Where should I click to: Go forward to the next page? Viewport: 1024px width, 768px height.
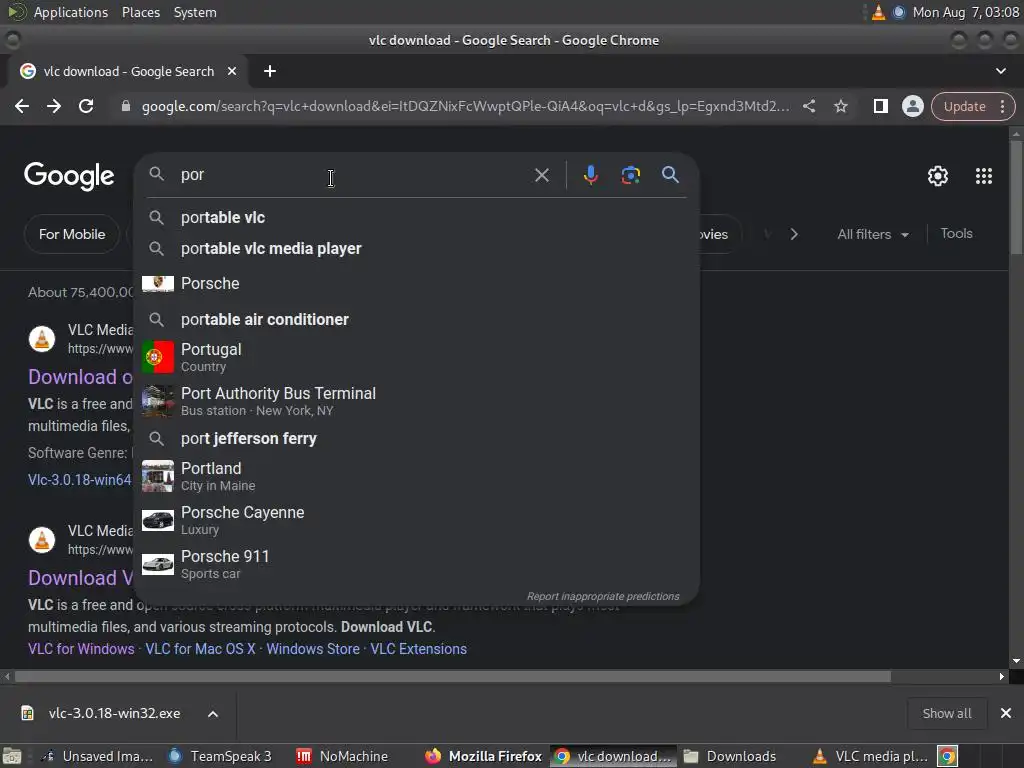[x=54, y=106]
